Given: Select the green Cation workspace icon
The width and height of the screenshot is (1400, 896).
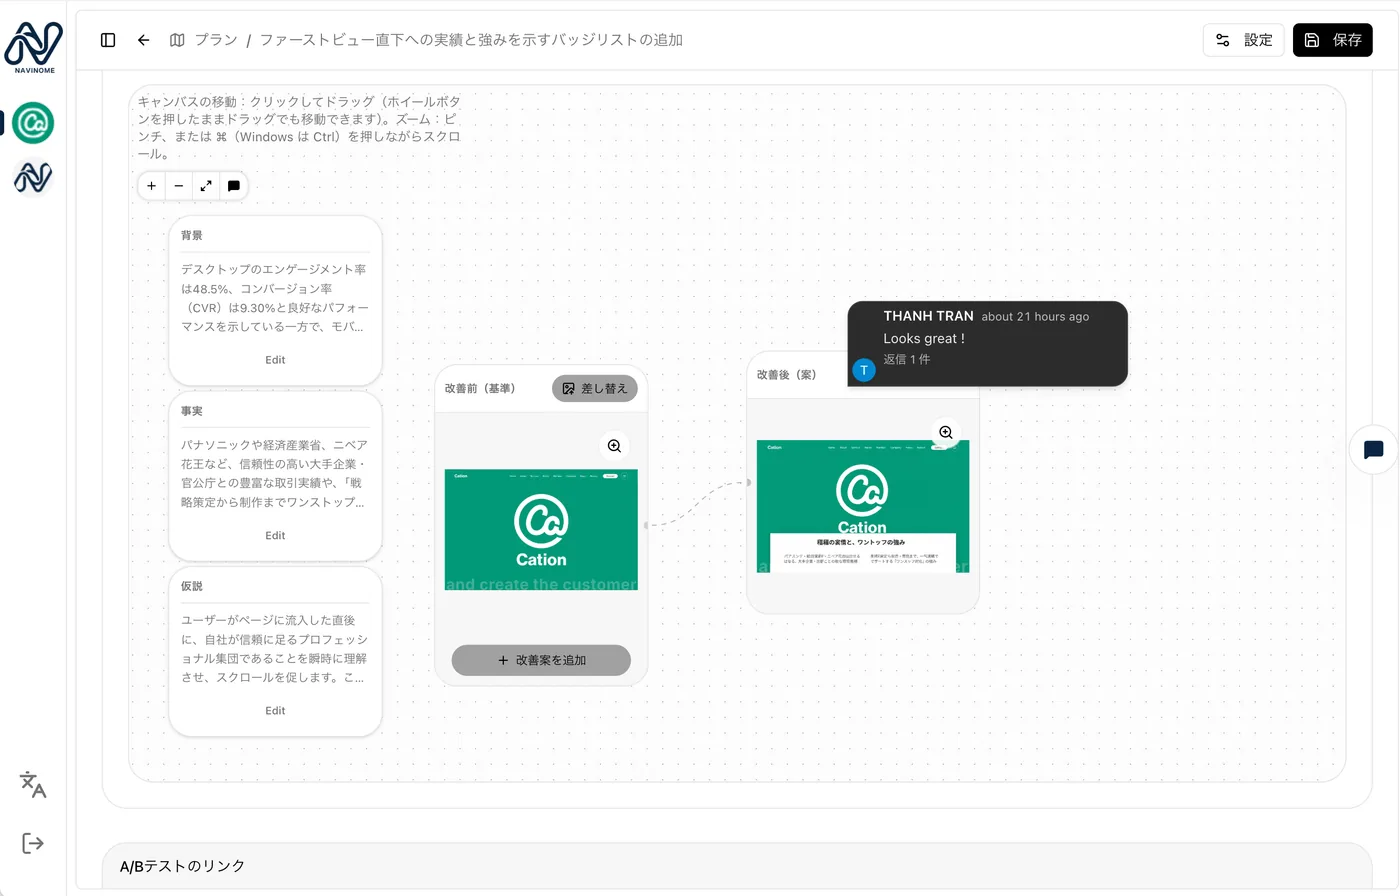Looking at the screenshot, I should tap(33, 123).
